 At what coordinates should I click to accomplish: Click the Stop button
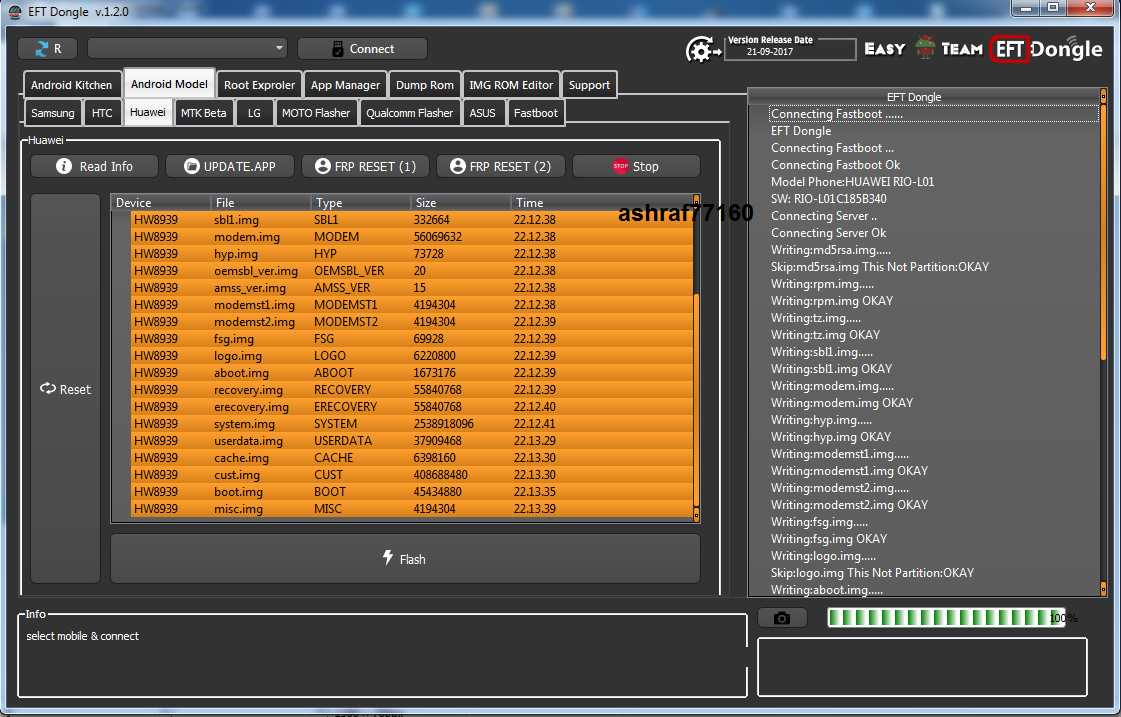pyautogui.click(x=636, y=166)
